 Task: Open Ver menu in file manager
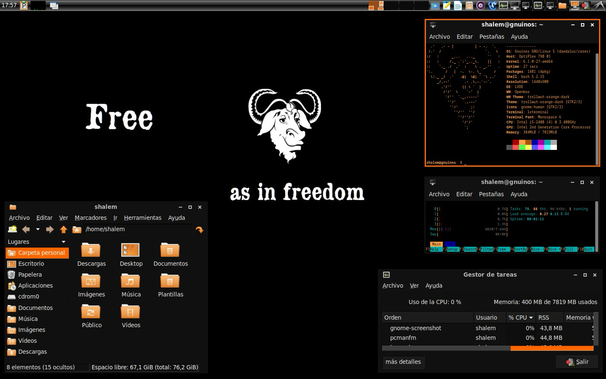click(x=63, y=218)
